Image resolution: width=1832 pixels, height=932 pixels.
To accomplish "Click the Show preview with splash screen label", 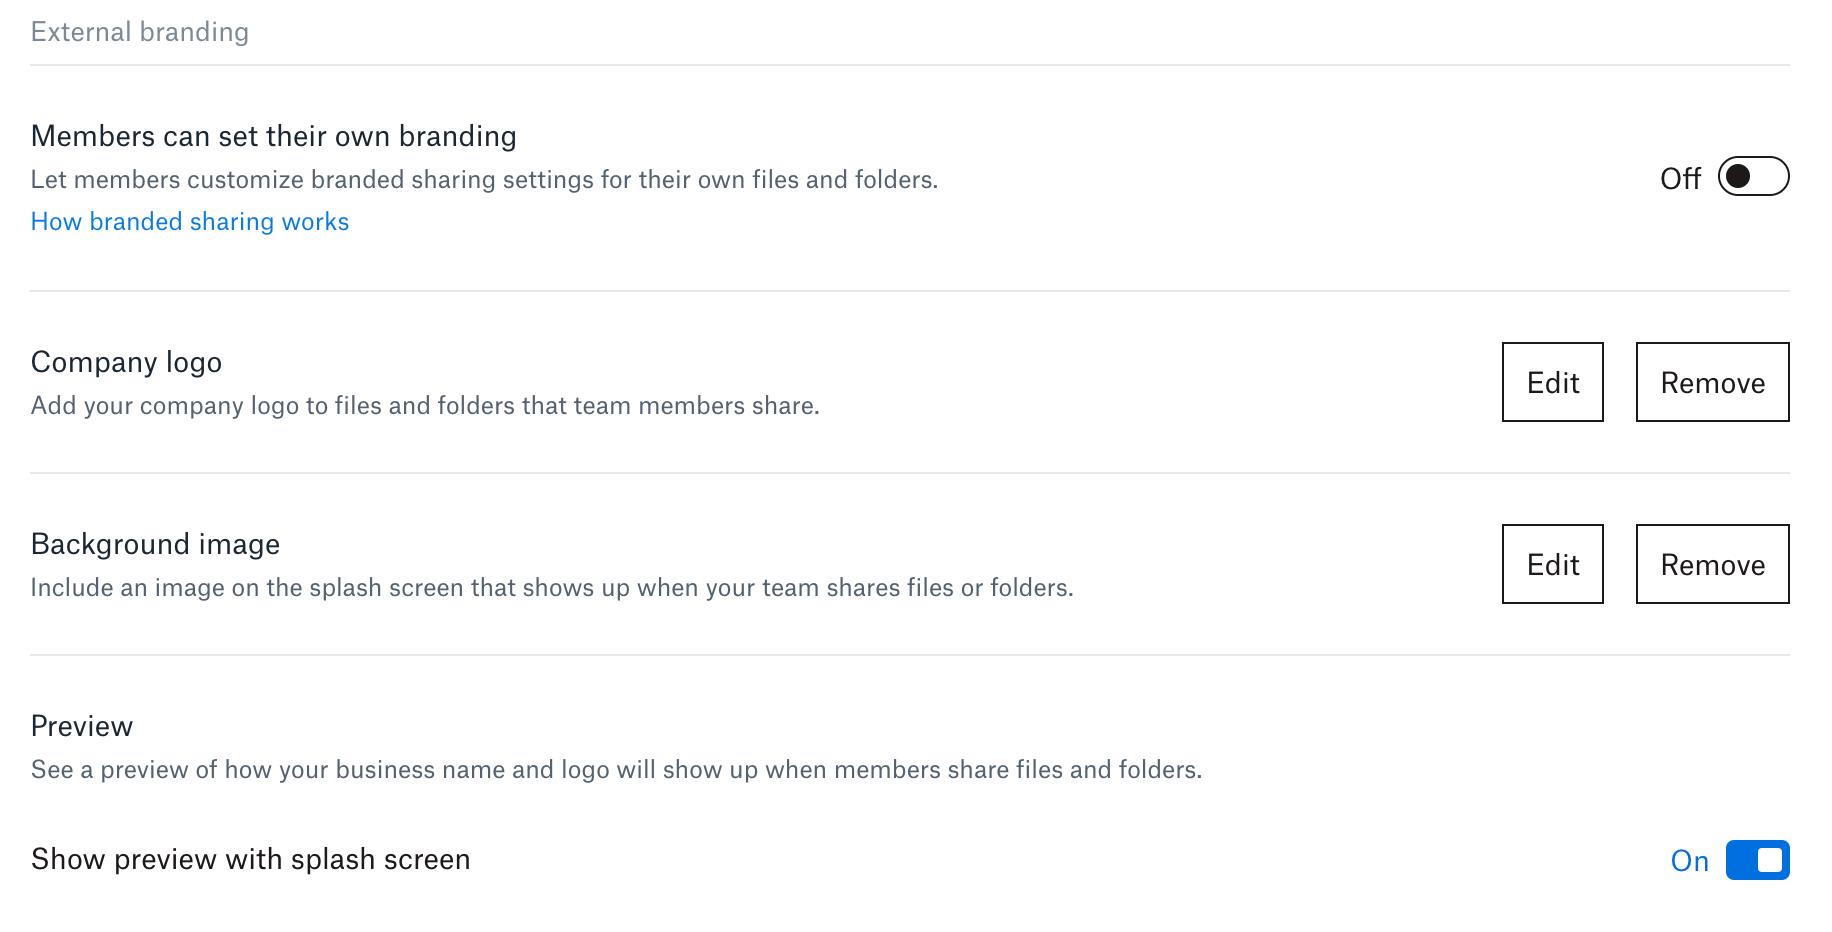I will pyautogui.click(x=250, y=858).
